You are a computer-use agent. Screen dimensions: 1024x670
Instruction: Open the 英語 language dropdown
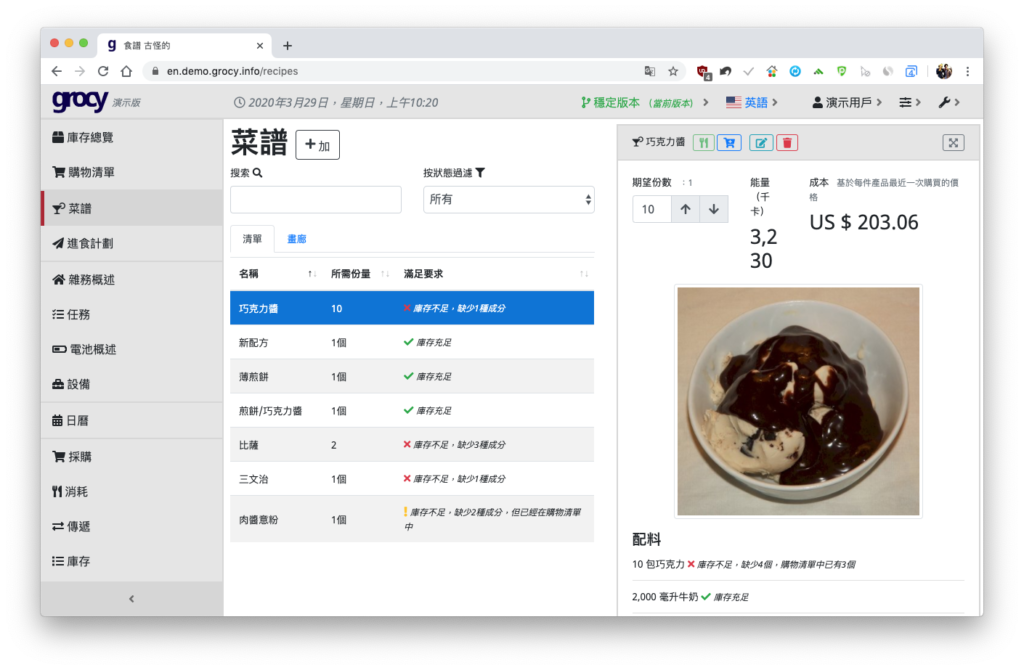point(752,103)
